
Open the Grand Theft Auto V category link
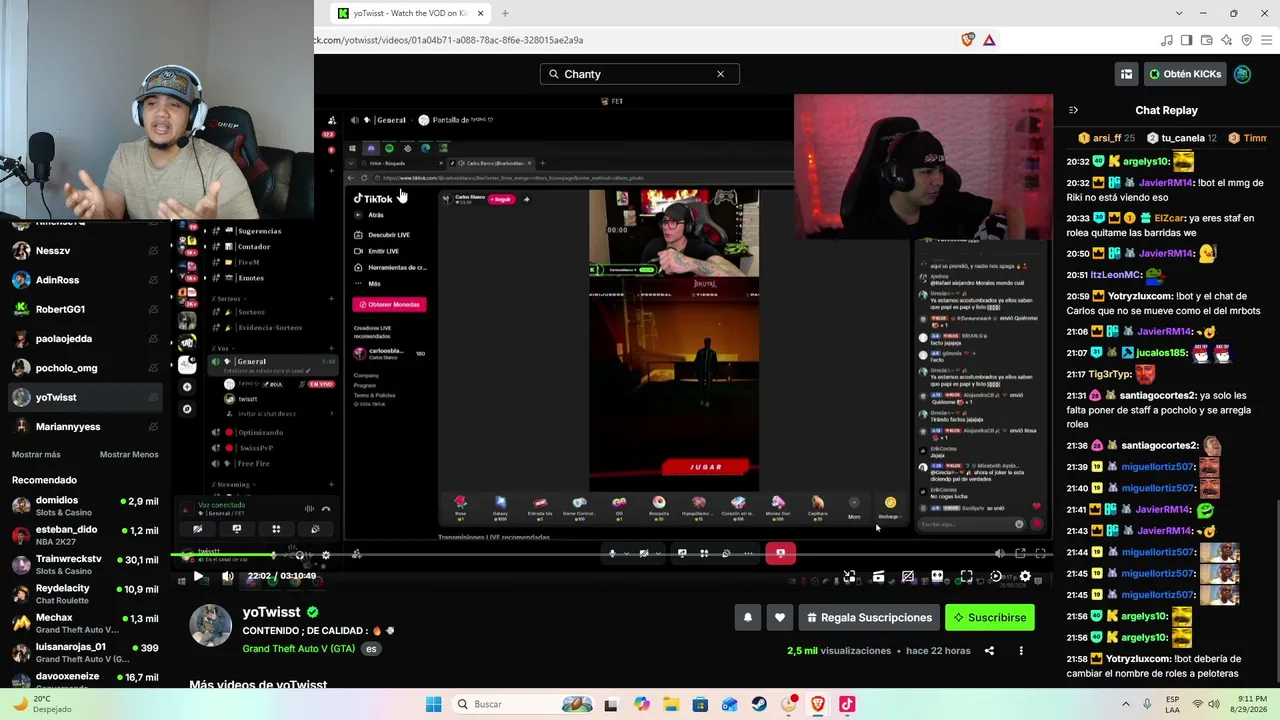pyautogui.click(x=300, y=649)
